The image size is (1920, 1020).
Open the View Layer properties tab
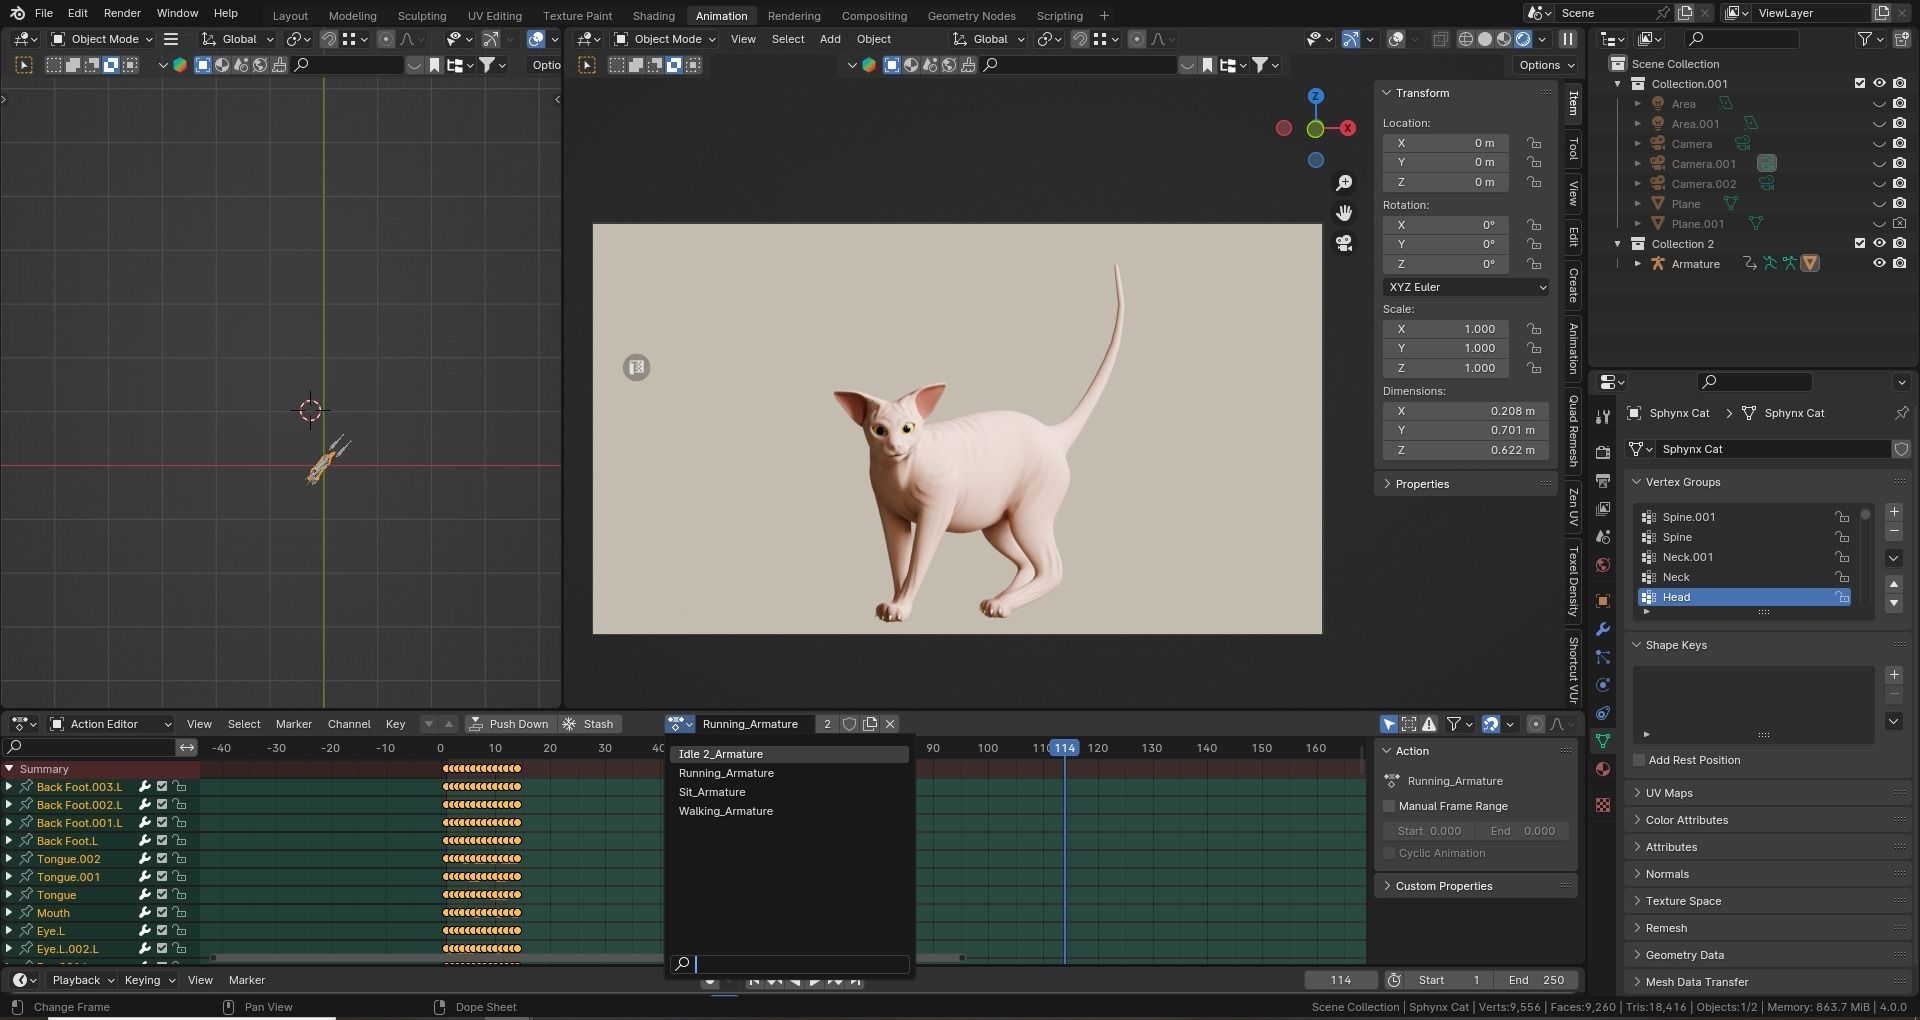tap(1603, 509)
